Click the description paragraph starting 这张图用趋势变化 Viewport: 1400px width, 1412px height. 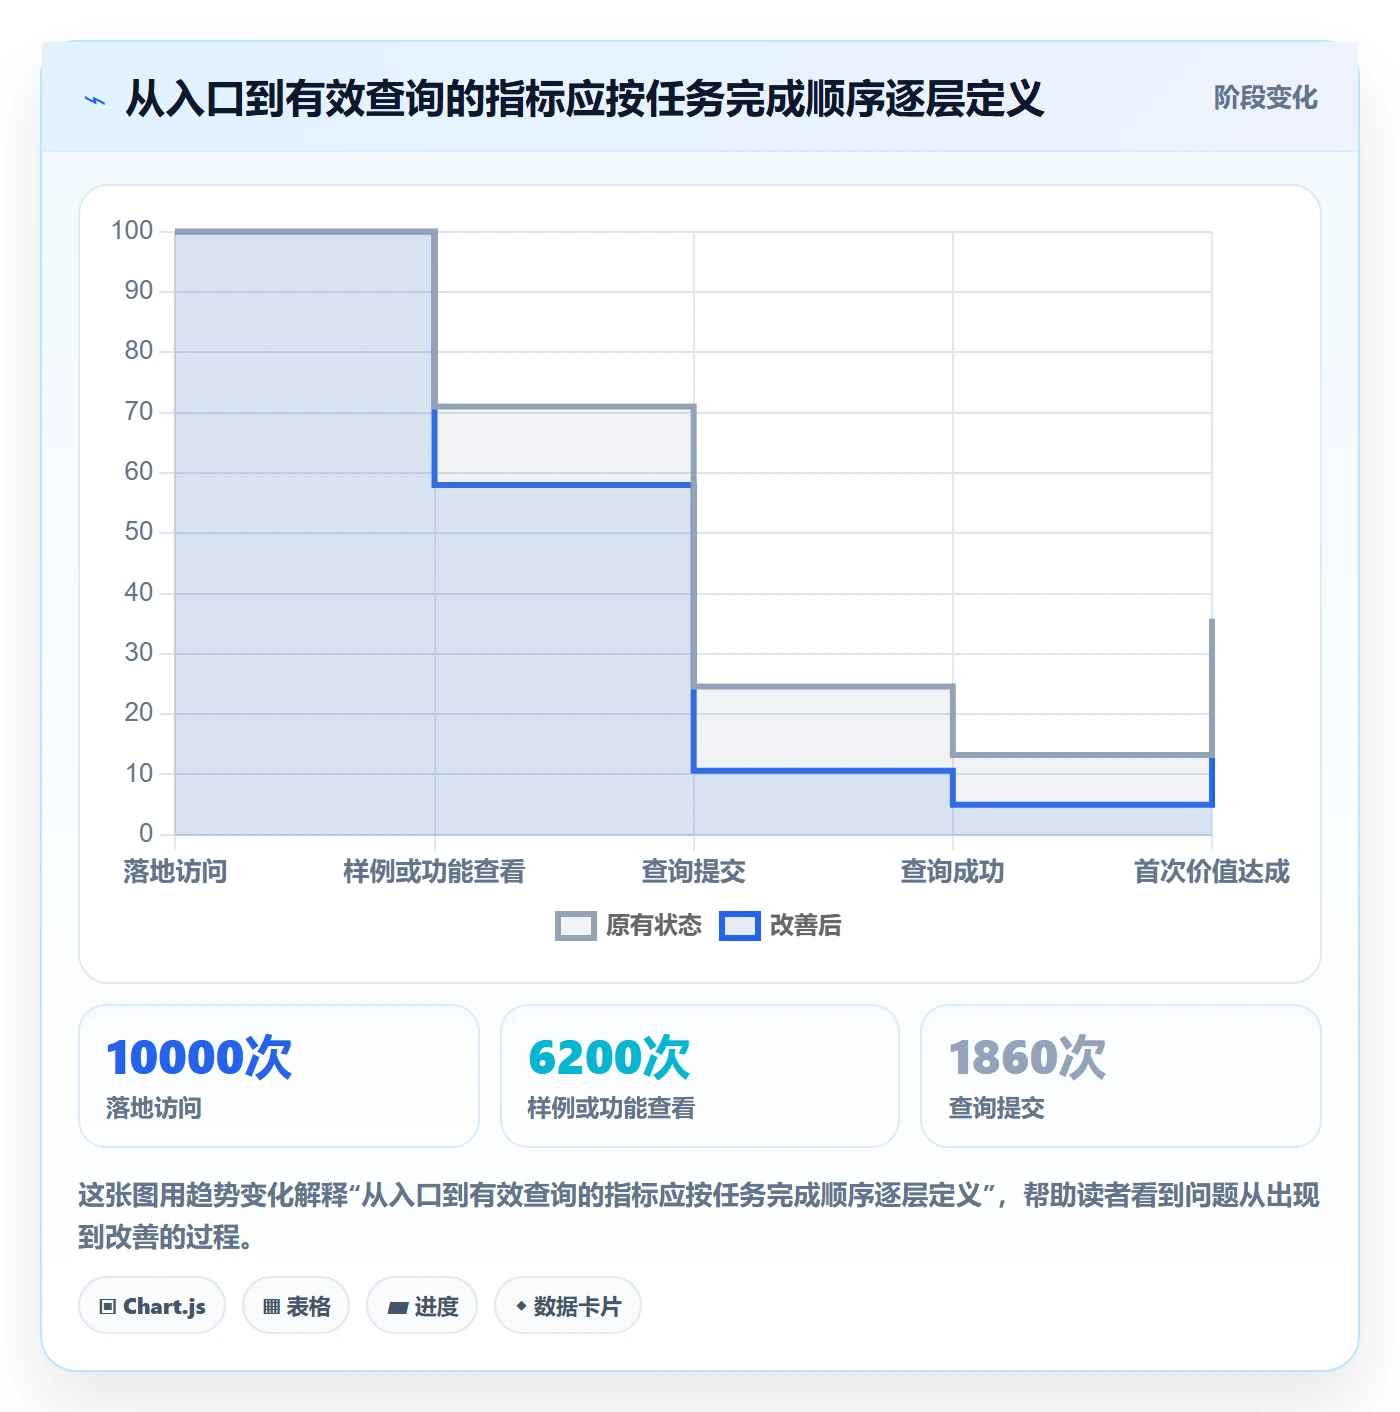coord(699,1216)
